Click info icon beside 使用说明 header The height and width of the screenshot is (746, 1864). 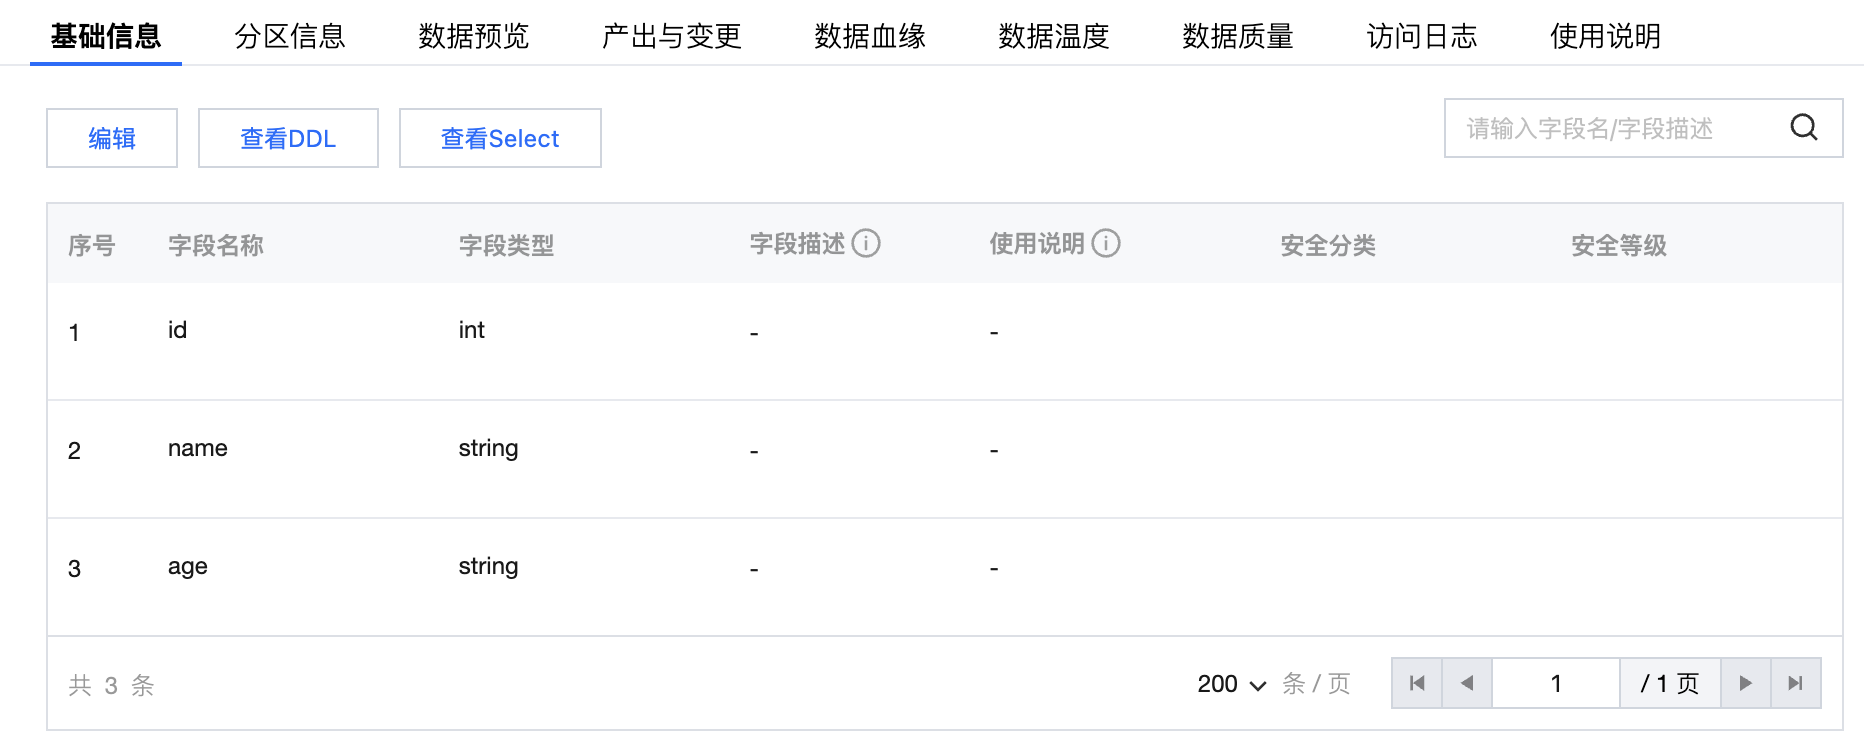point(1106,243)
